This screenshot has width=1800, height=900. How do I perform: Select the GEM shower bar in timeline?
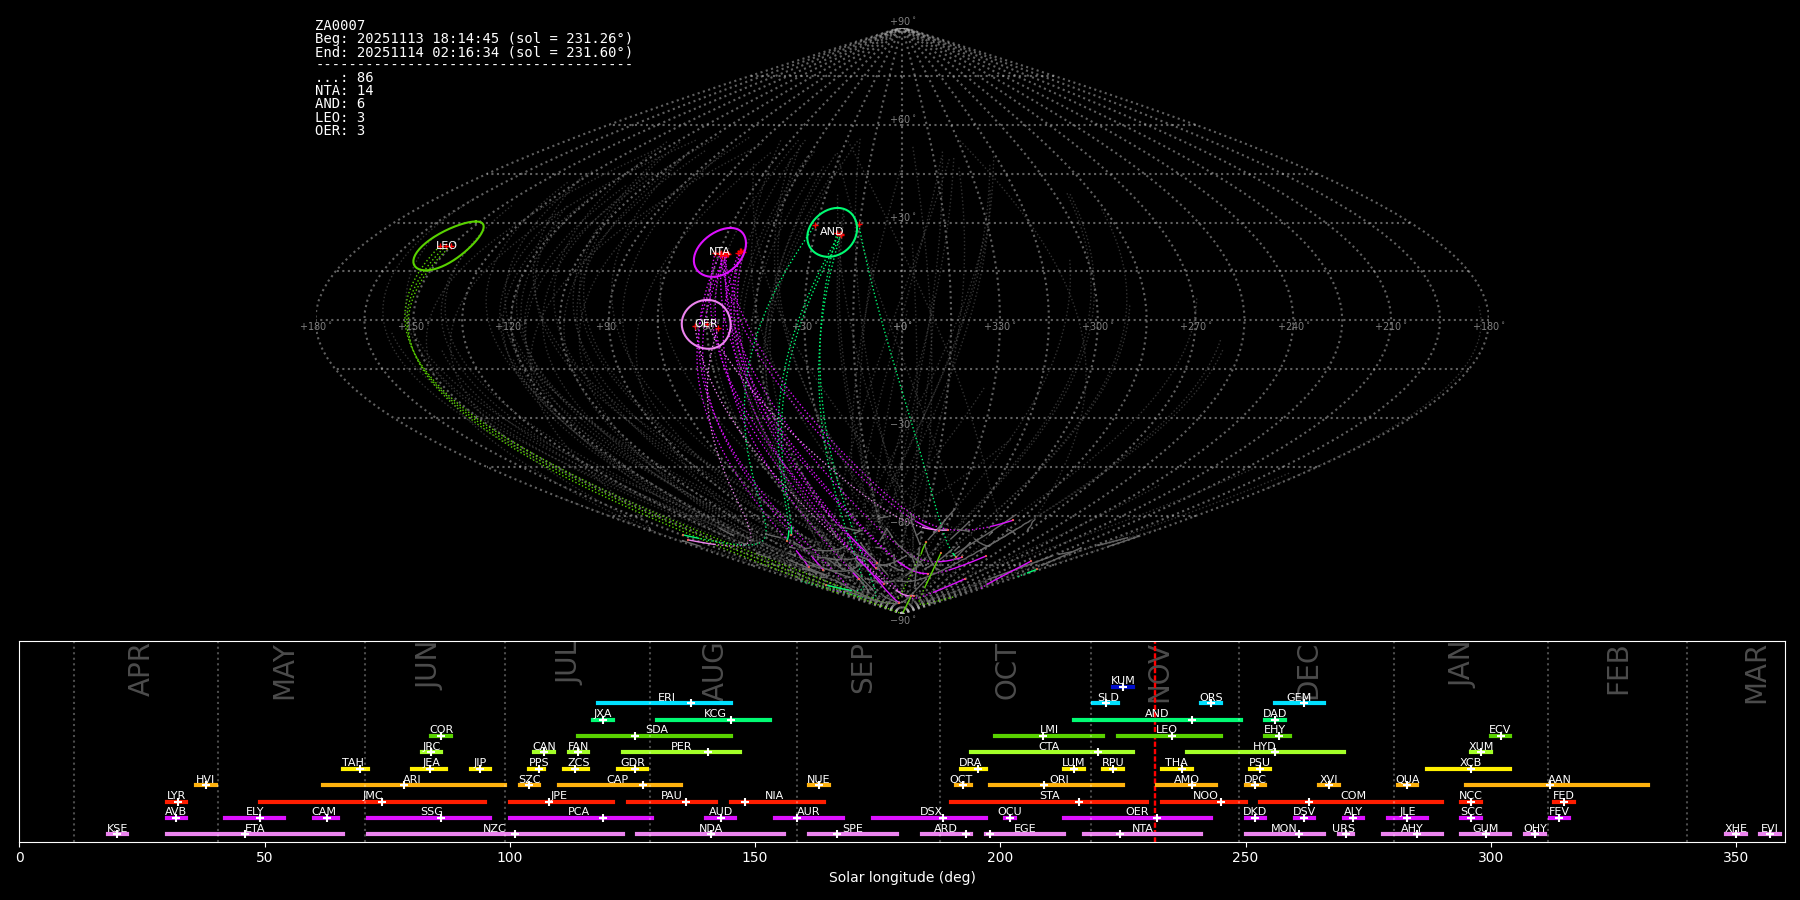coord(1299,703)
